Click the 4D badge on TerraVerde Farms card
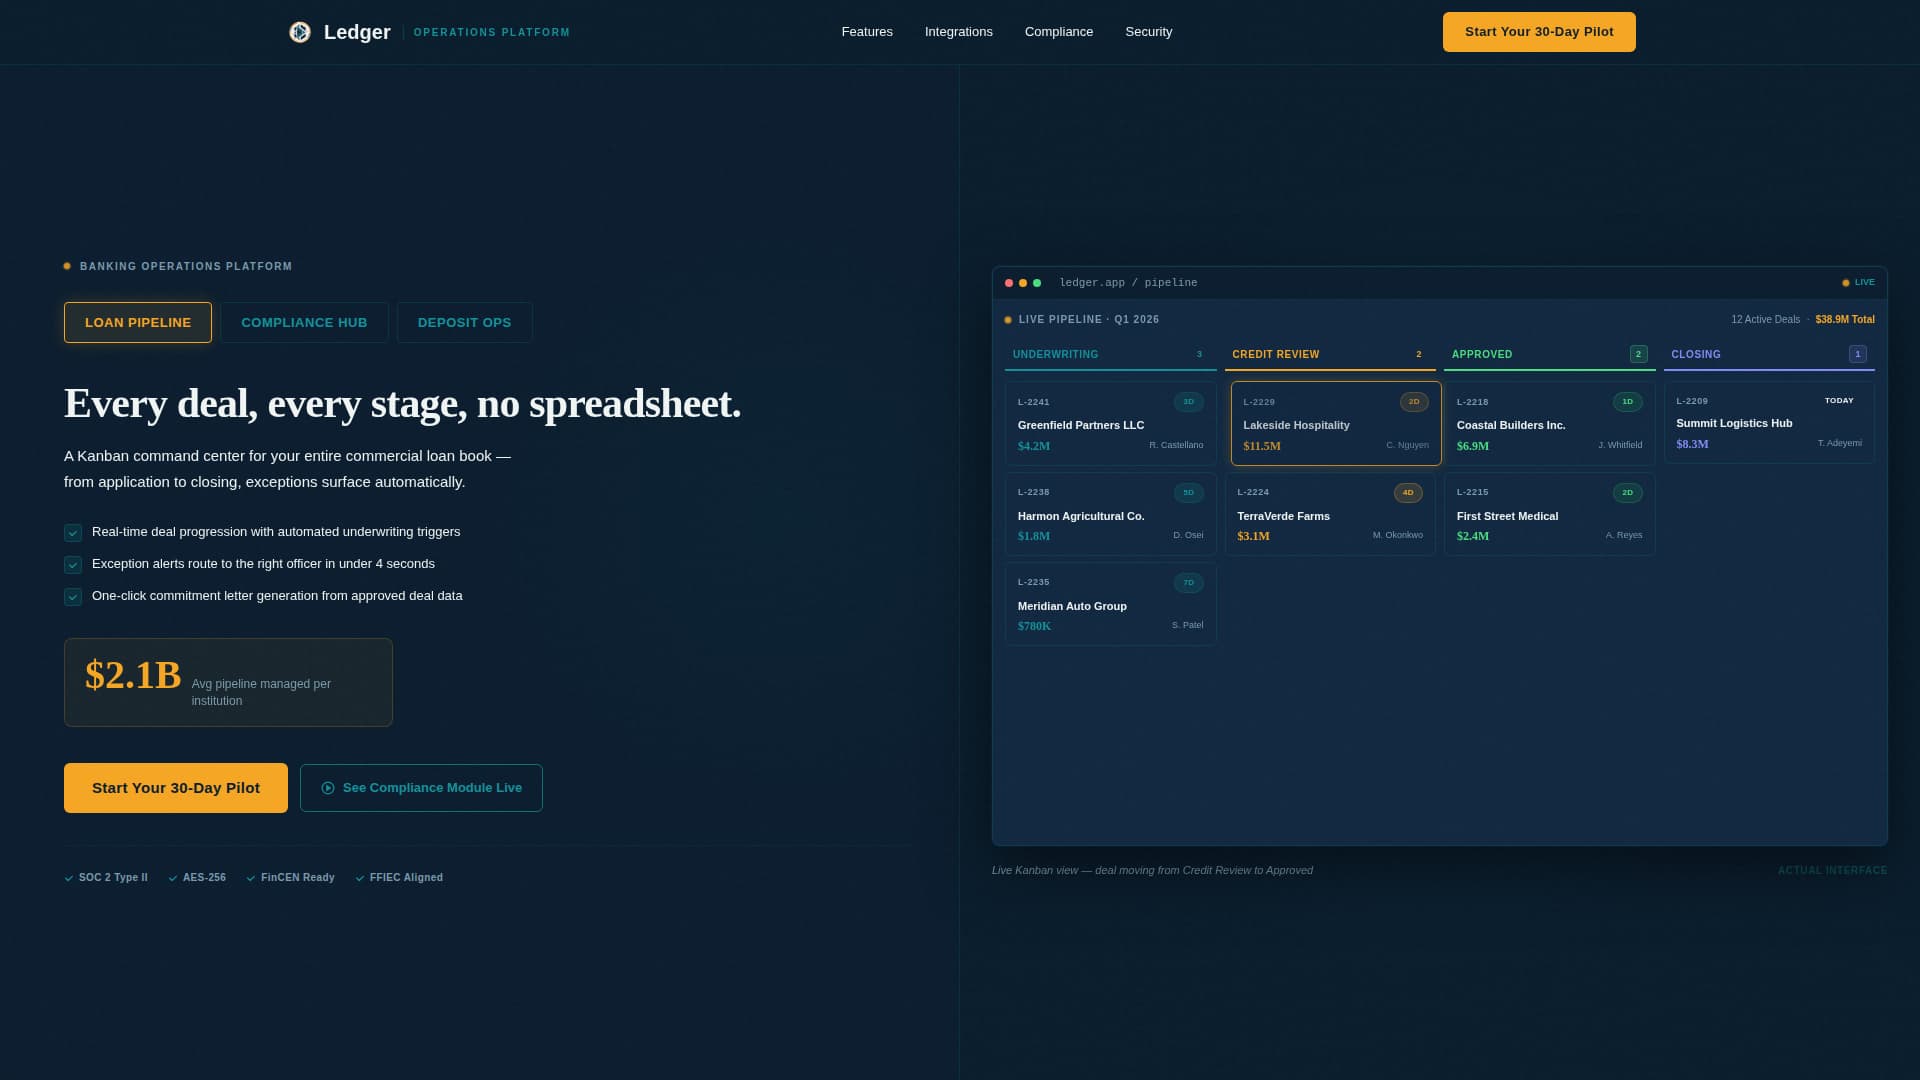Viewport: 1920px width, 1080px height. 1408,493
